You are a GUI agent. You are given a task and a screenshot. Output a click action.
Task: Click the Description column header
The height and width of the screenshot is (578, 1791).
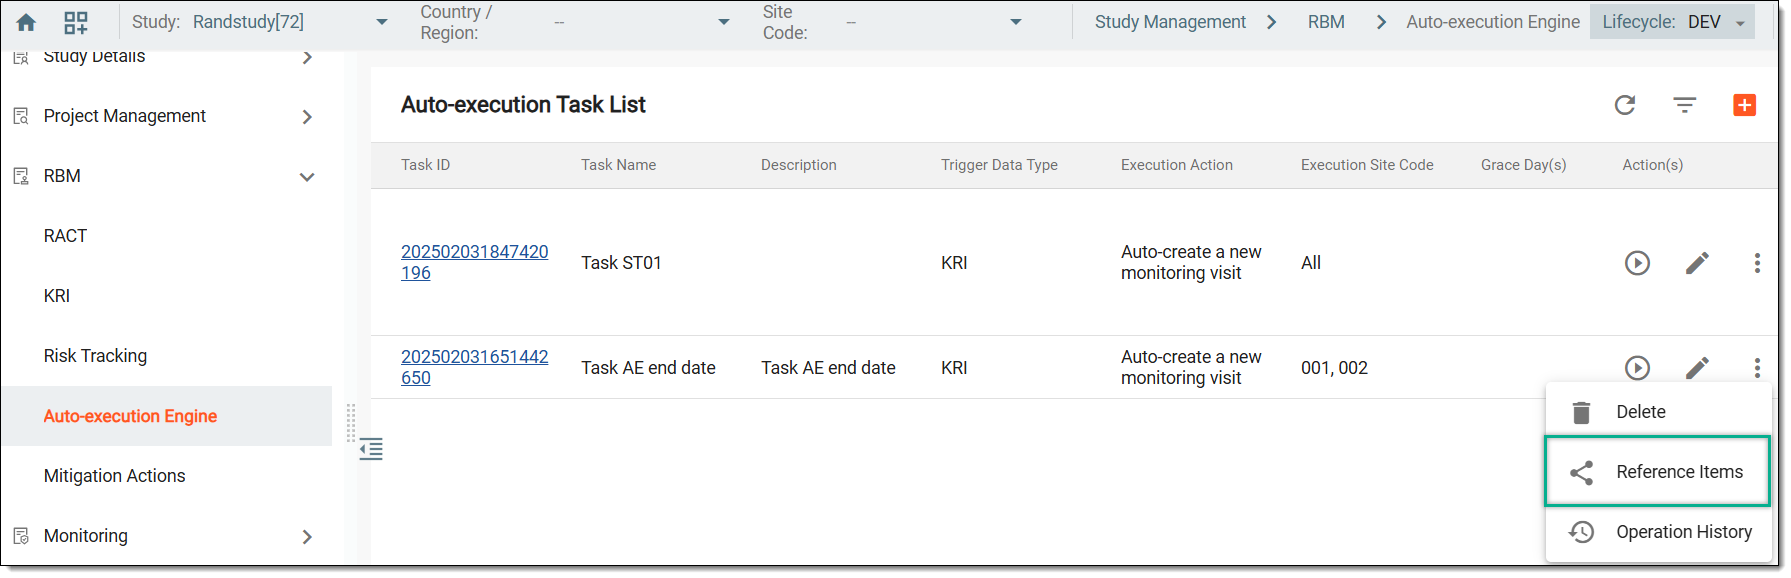coord(799,165)
